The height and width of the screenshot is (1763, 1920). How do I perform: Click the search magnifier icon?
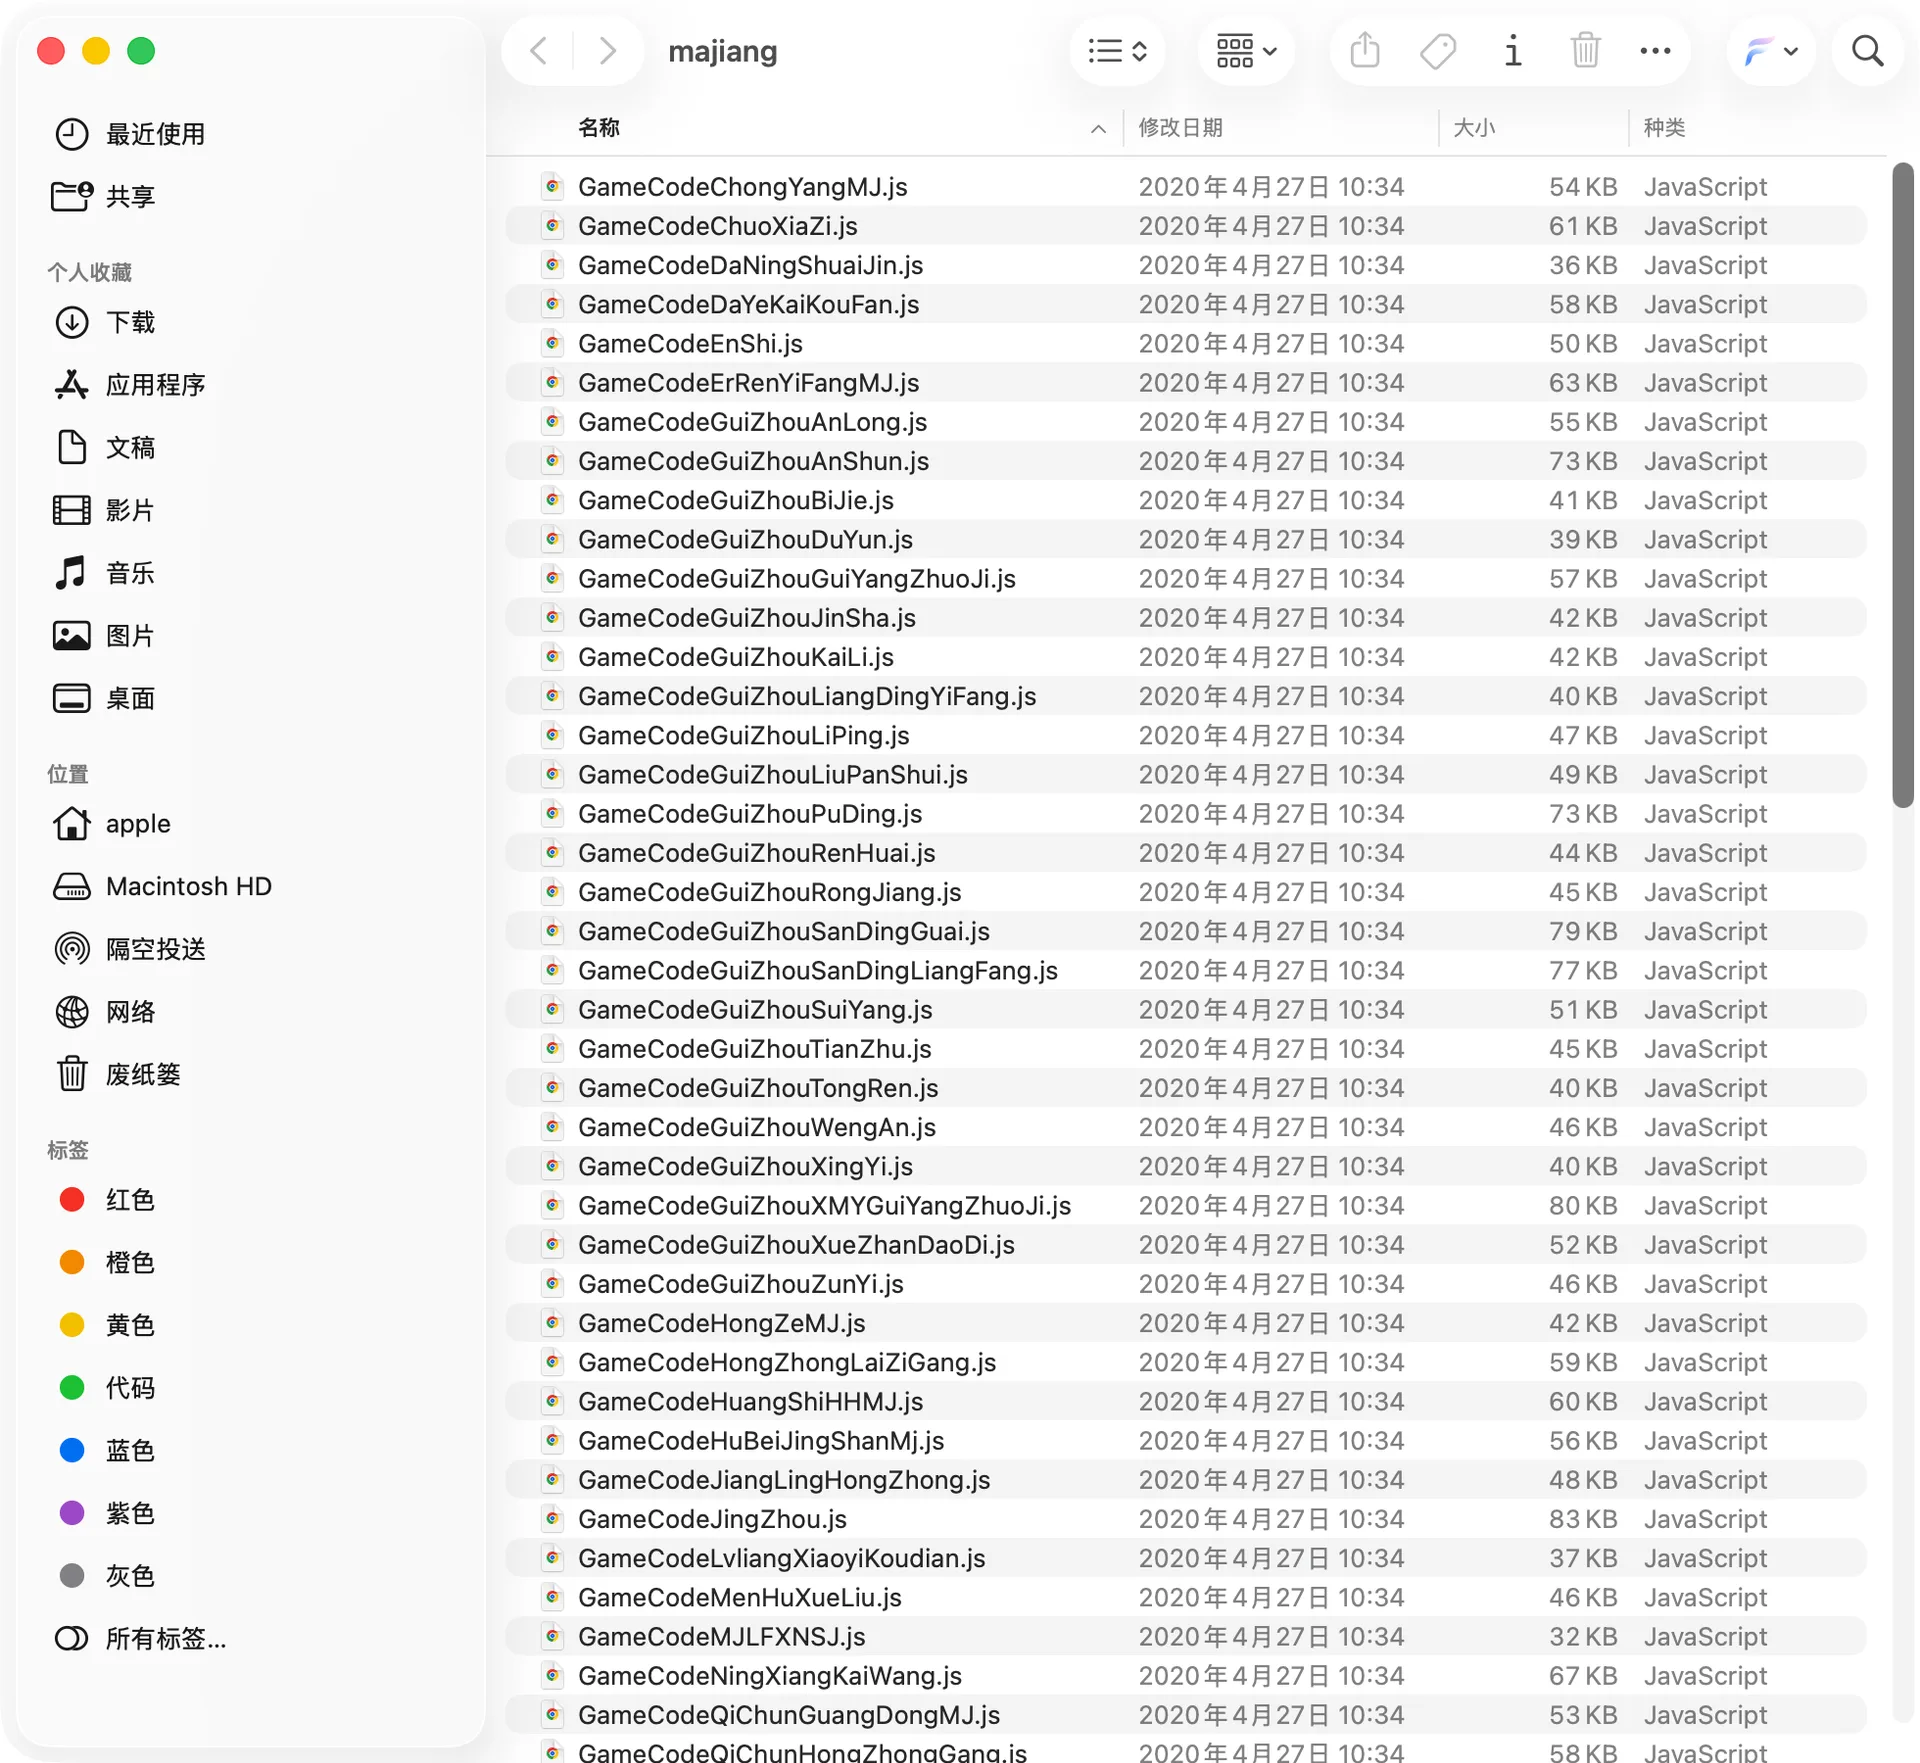tap(1867, 51)
